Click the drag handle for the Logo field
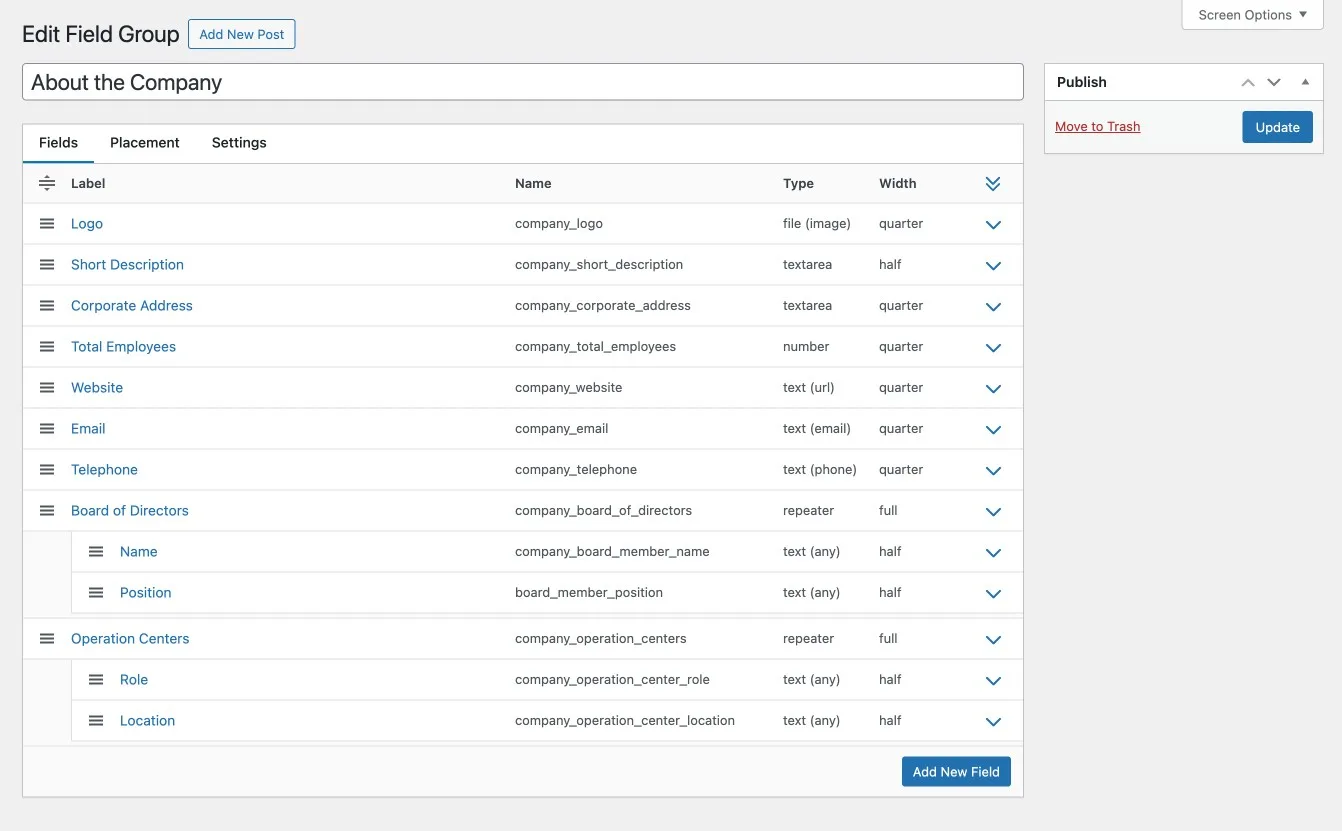The width and height of the screenshot is (1342, 831). click(x=47, y=224)
